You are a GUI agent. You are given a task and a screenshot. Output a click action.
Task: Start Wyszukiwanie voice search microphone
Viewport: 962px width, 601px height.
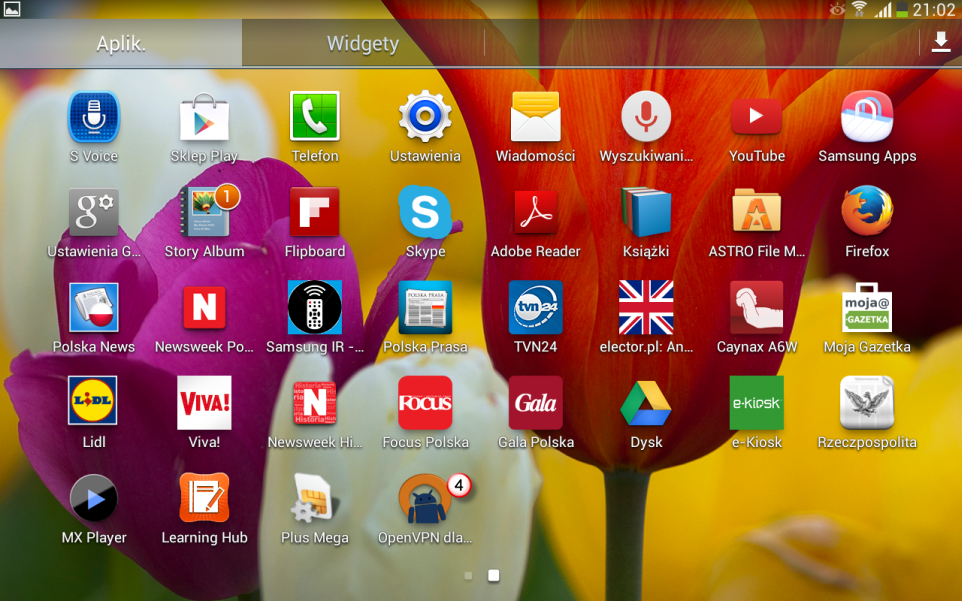pyautogui.click(x=646, y=117)
